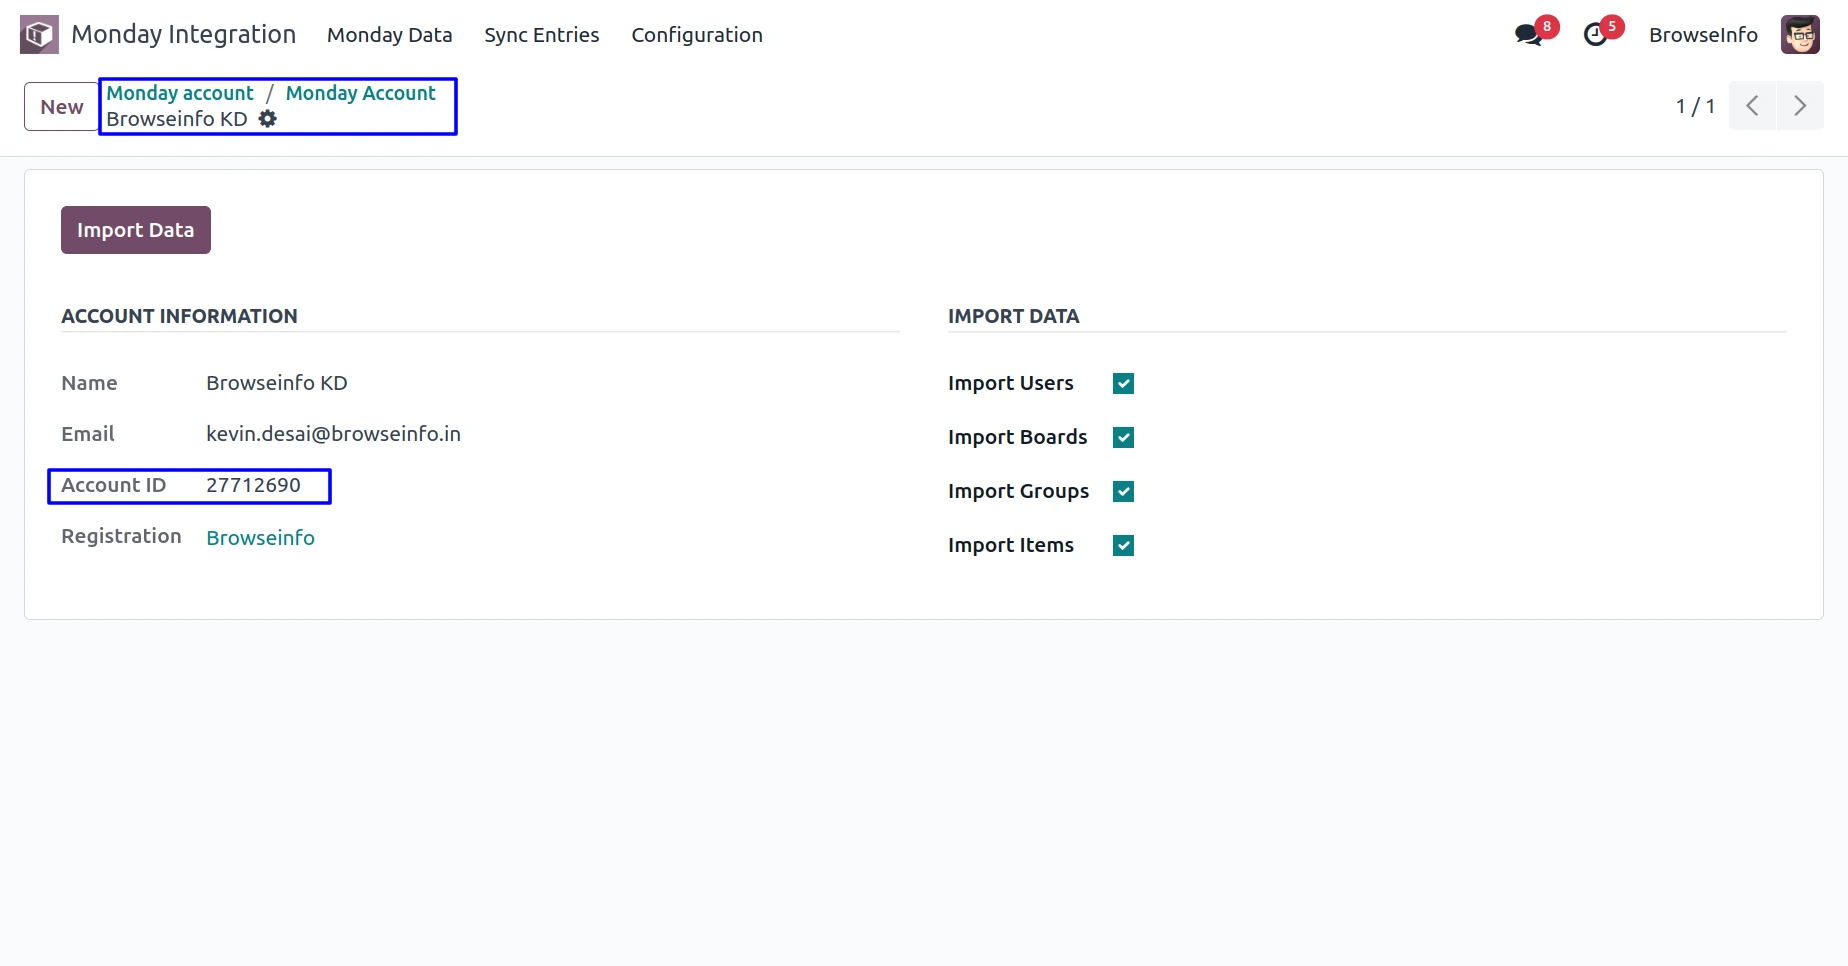Open the chat messages icon
The width and height of the screenshot is (1848, 966).
point(1527,35)
